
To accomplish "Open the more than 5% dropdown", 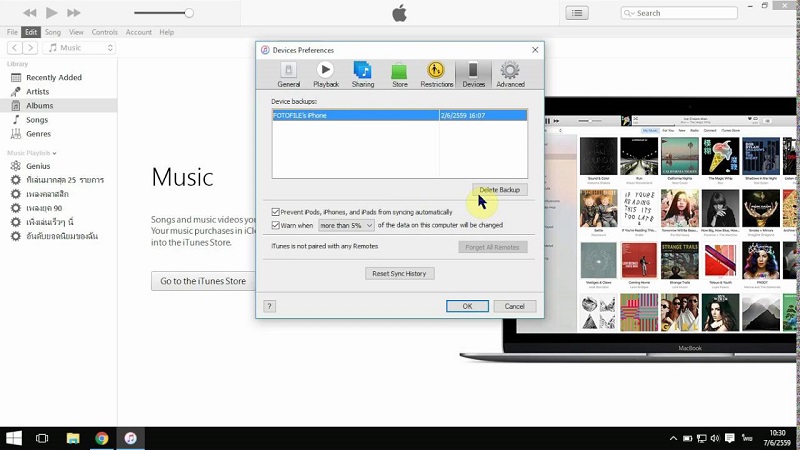I will tap(346, 225).
